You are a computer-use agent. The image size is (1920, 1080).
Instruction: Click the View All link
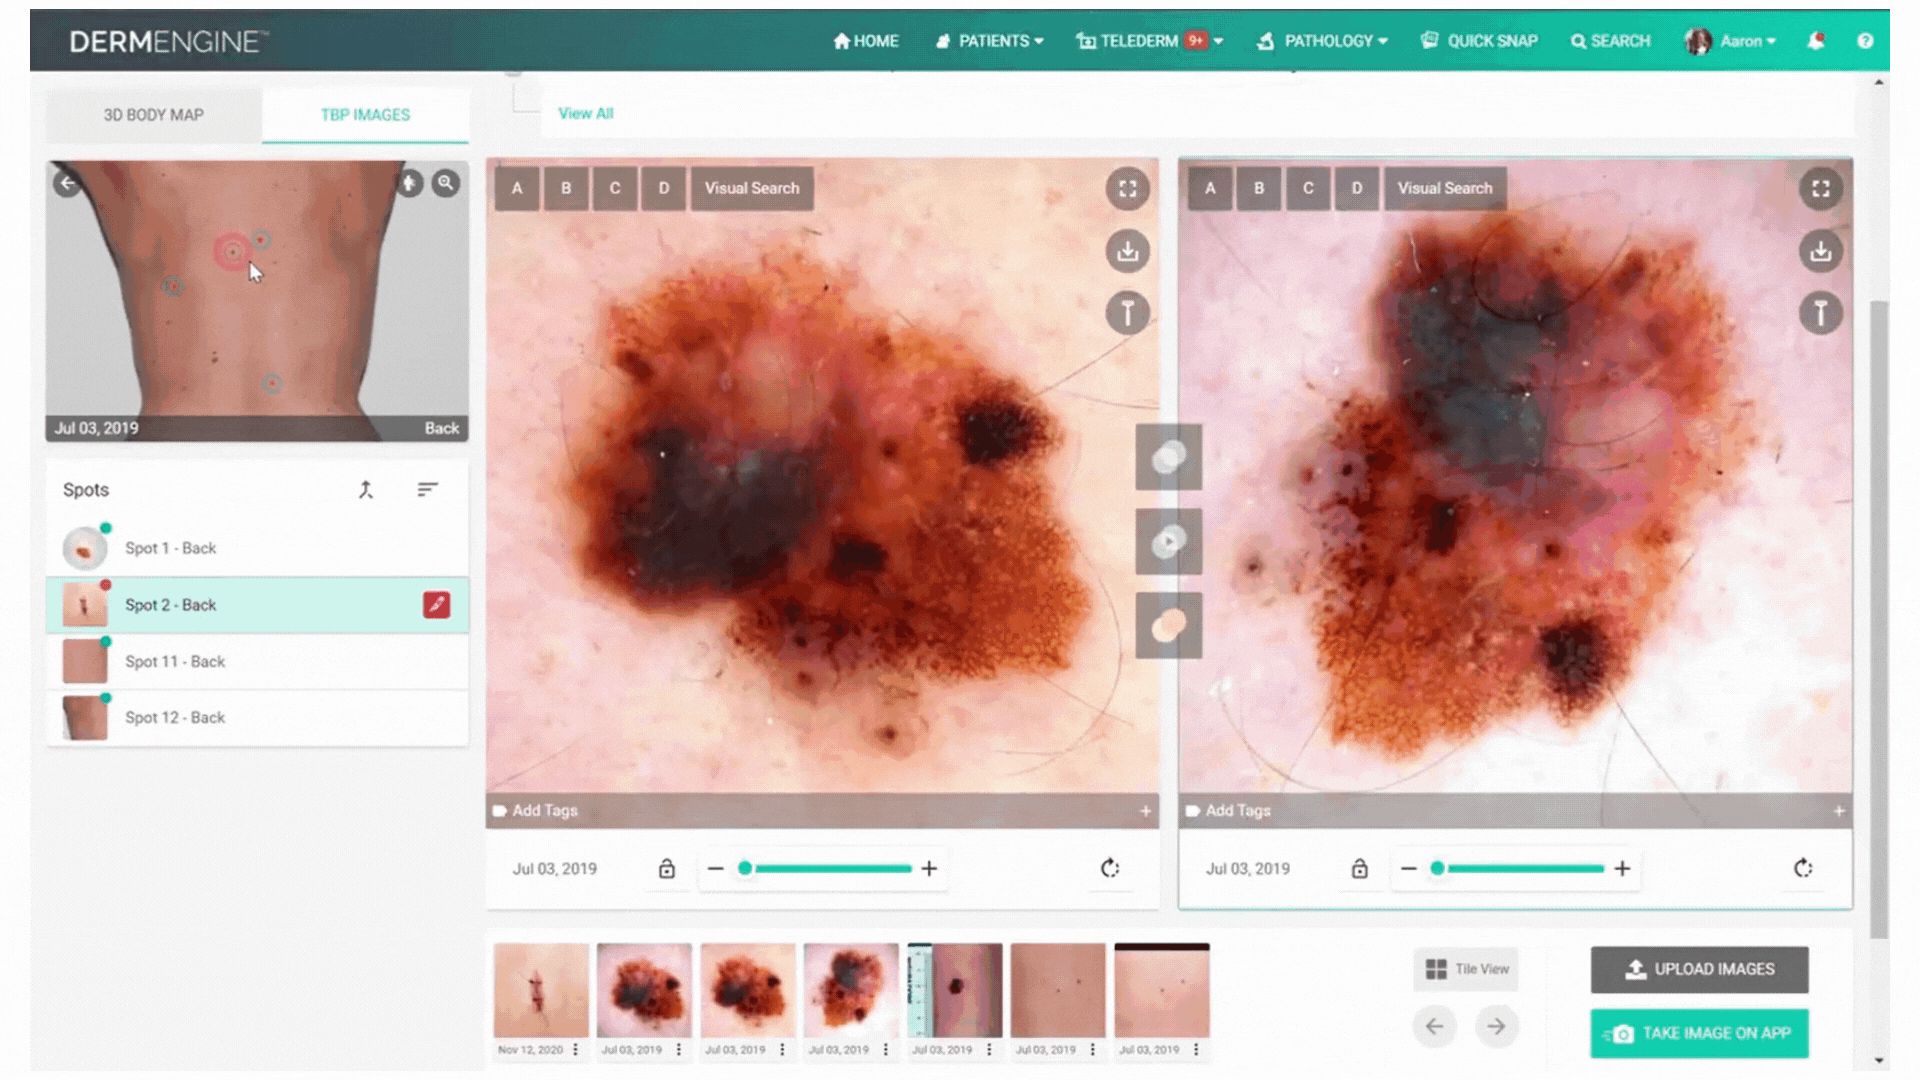[x=585, y=113]
